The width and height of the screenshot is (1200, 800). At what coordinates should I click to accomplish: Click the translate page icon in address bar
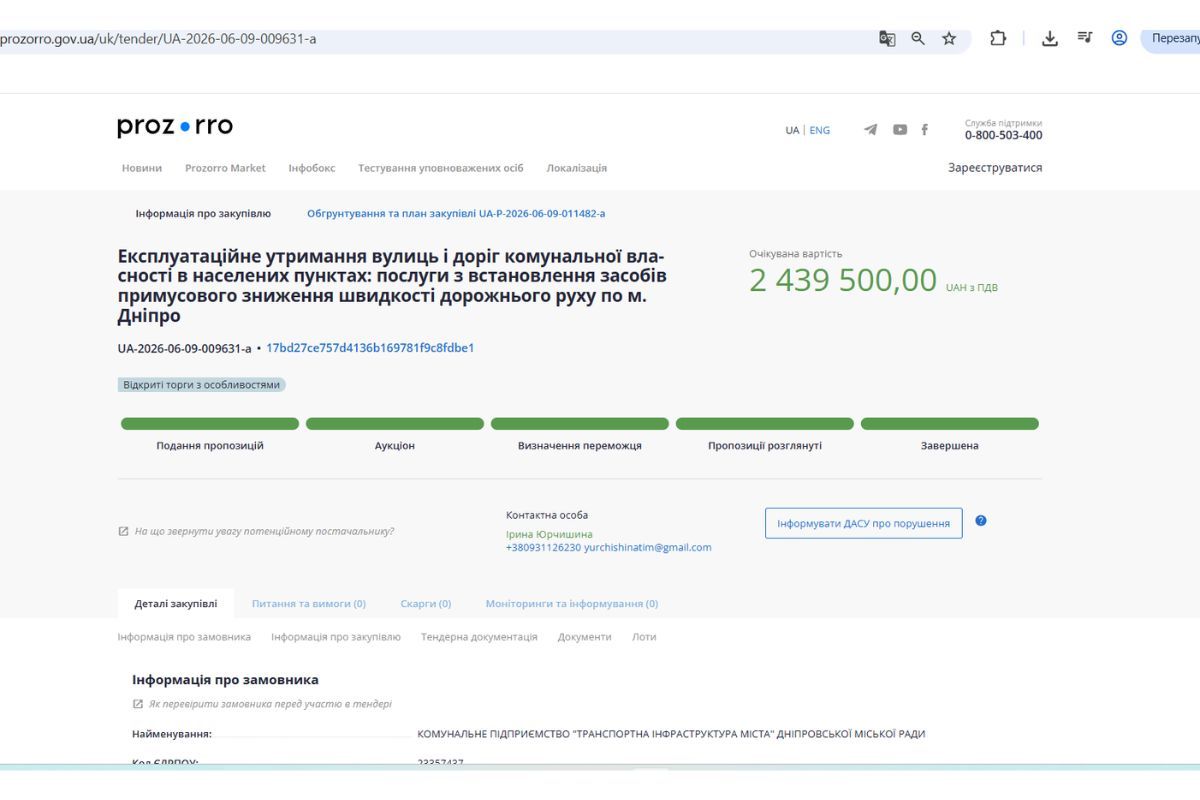coord(887,39)
